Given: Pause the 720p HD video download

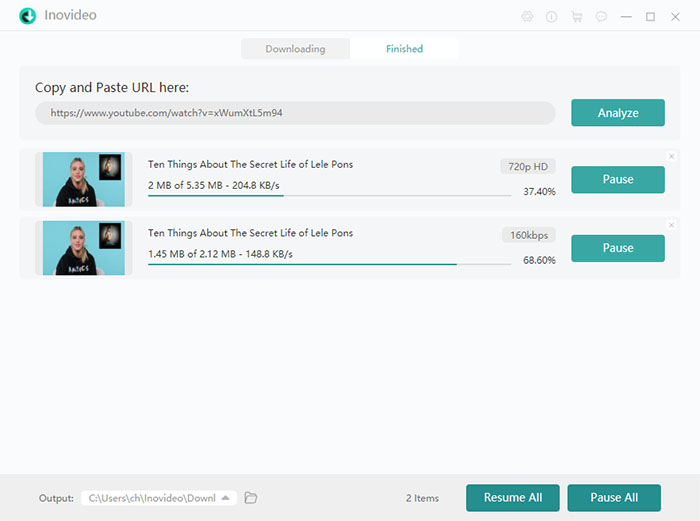Looking at the screenshot, I should (x=617, y=180).
